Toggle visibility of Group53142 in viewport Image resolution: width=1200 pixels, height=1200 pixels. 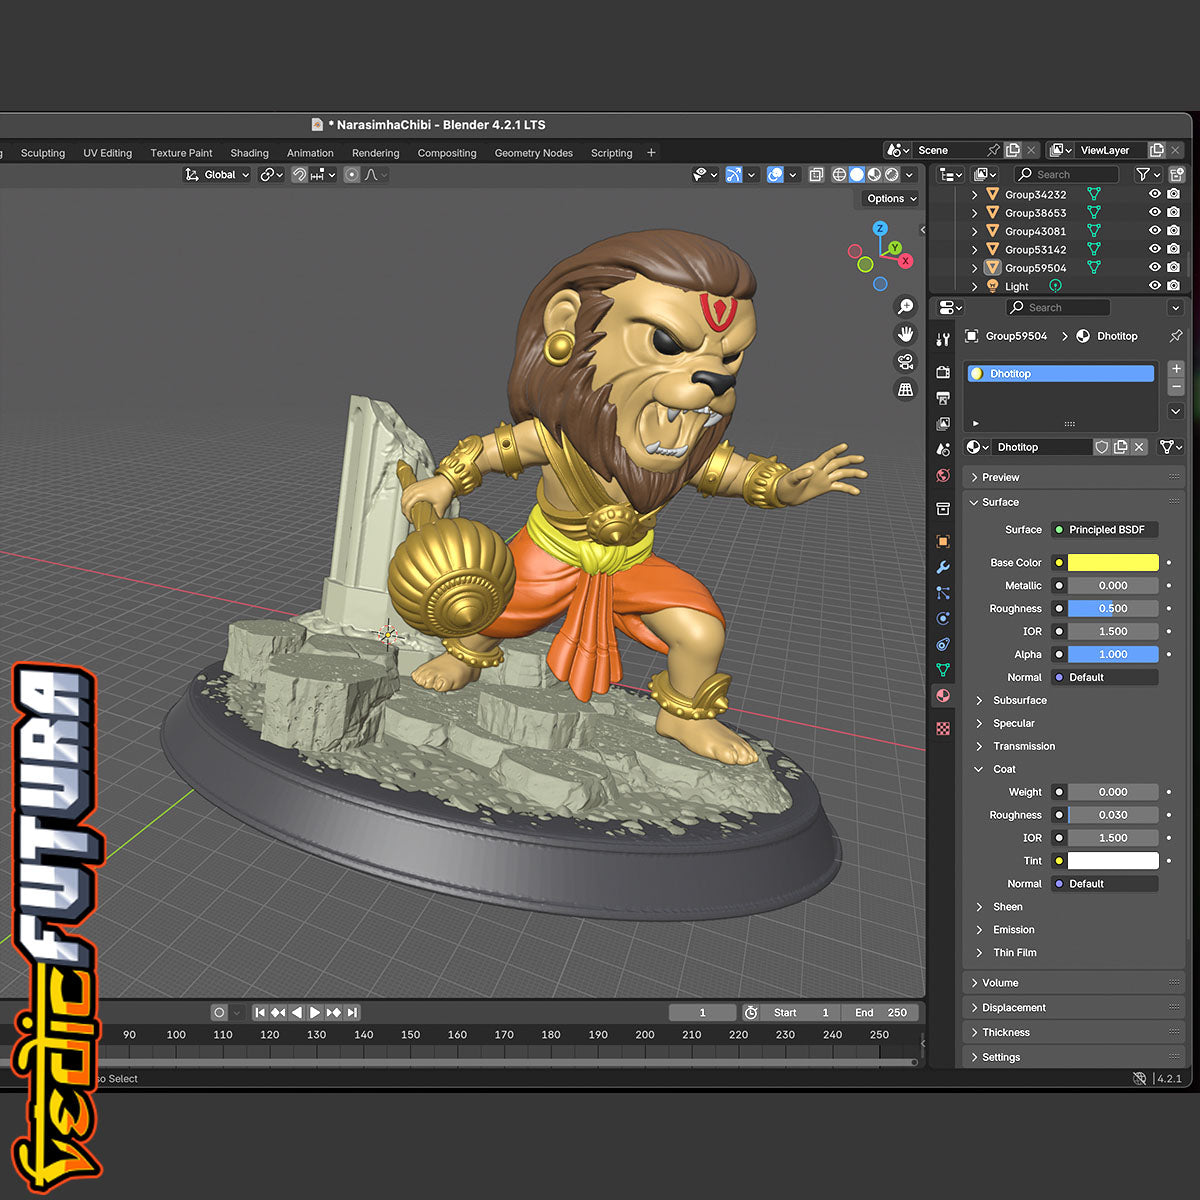1154,249
